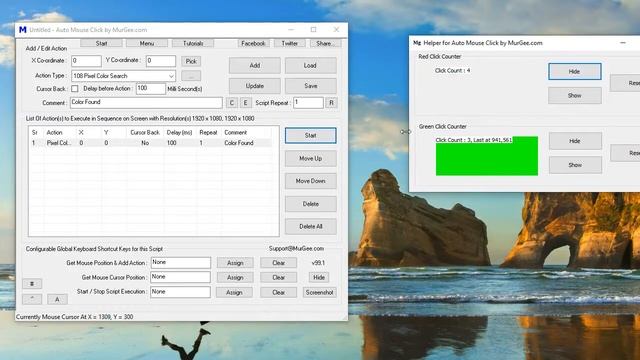Click Assign for Get Mouse Cursor Position
The image size is (640, 360).
pos(235,278)
